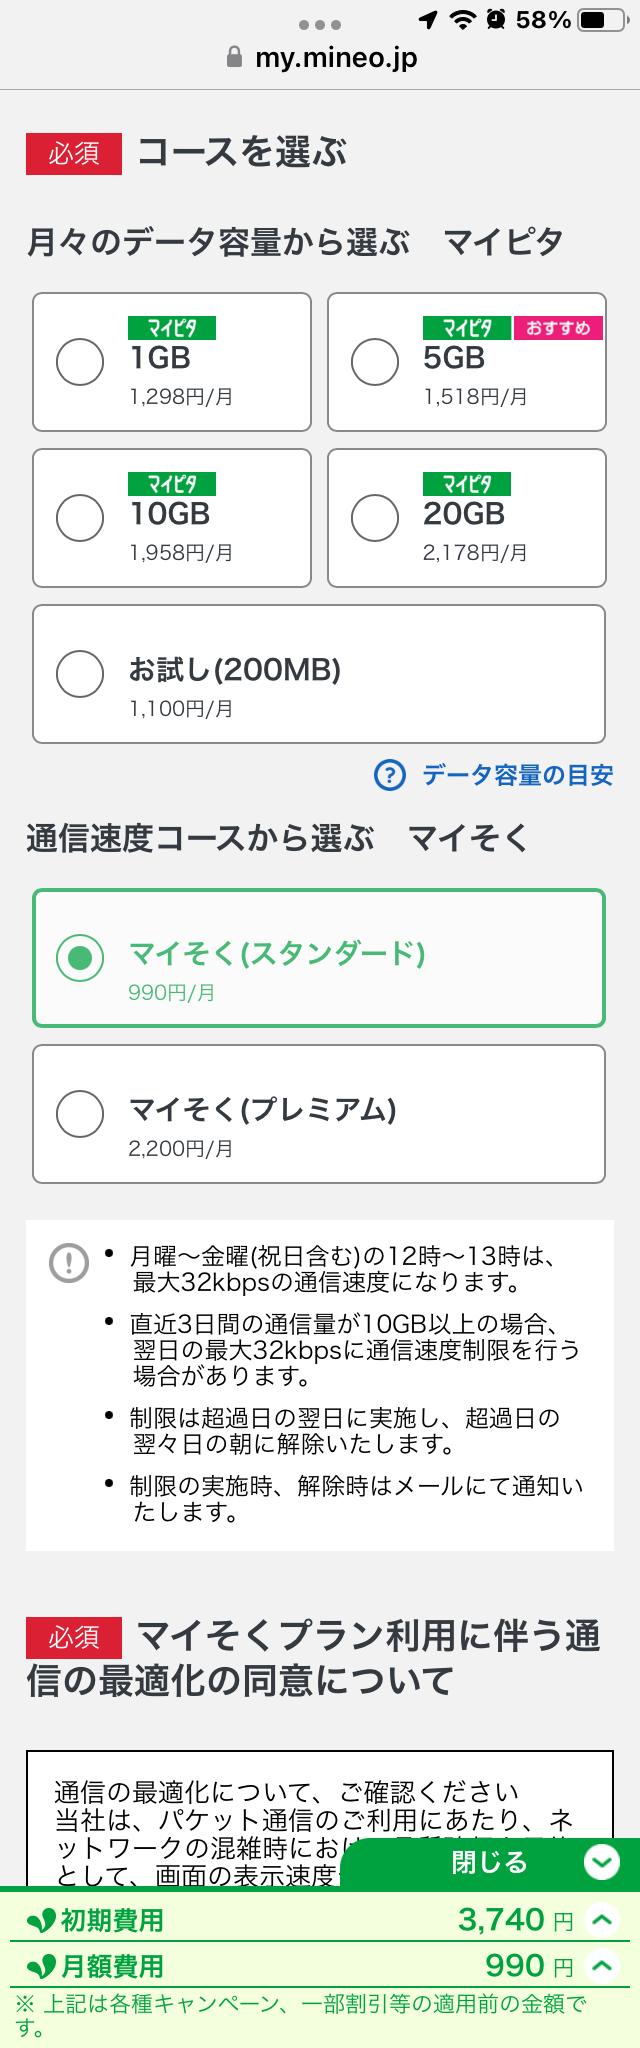Select the 20GB マイピタ plan
This screenshot has width=640, height=2048.
(x=375, y=518)
